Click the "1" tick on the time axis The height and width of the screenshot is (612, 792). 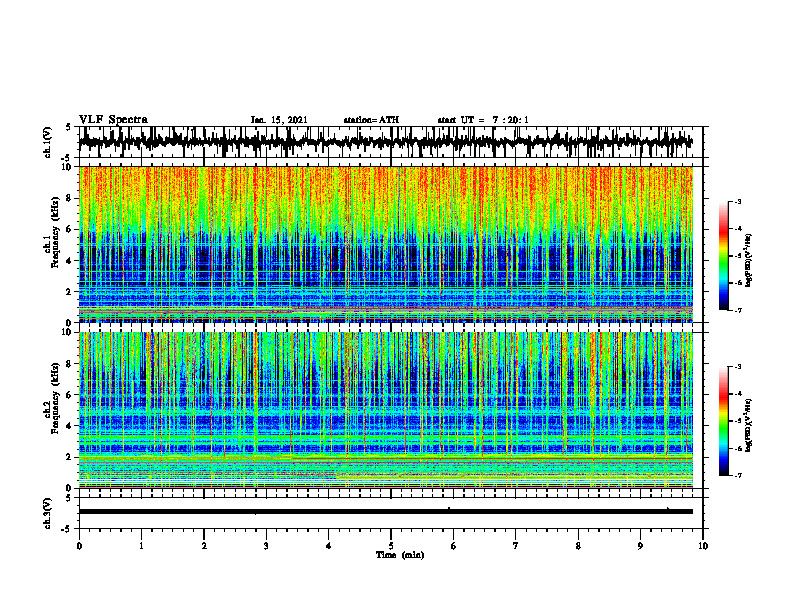(141, 546)
